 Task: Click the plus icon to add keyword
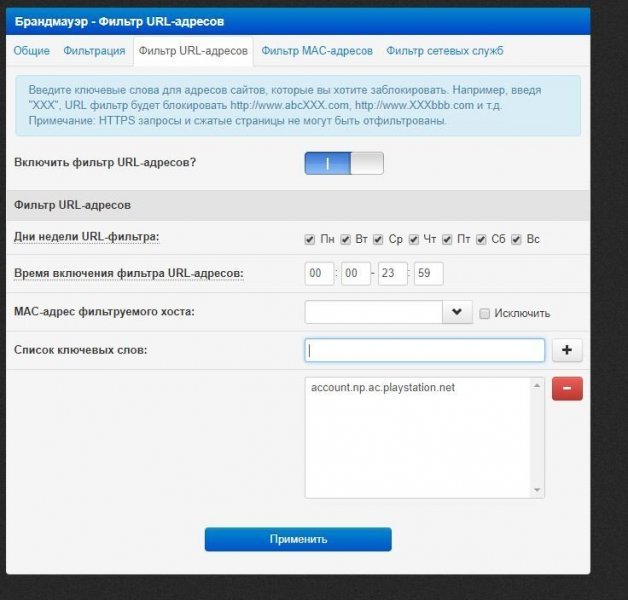(567, 351)
